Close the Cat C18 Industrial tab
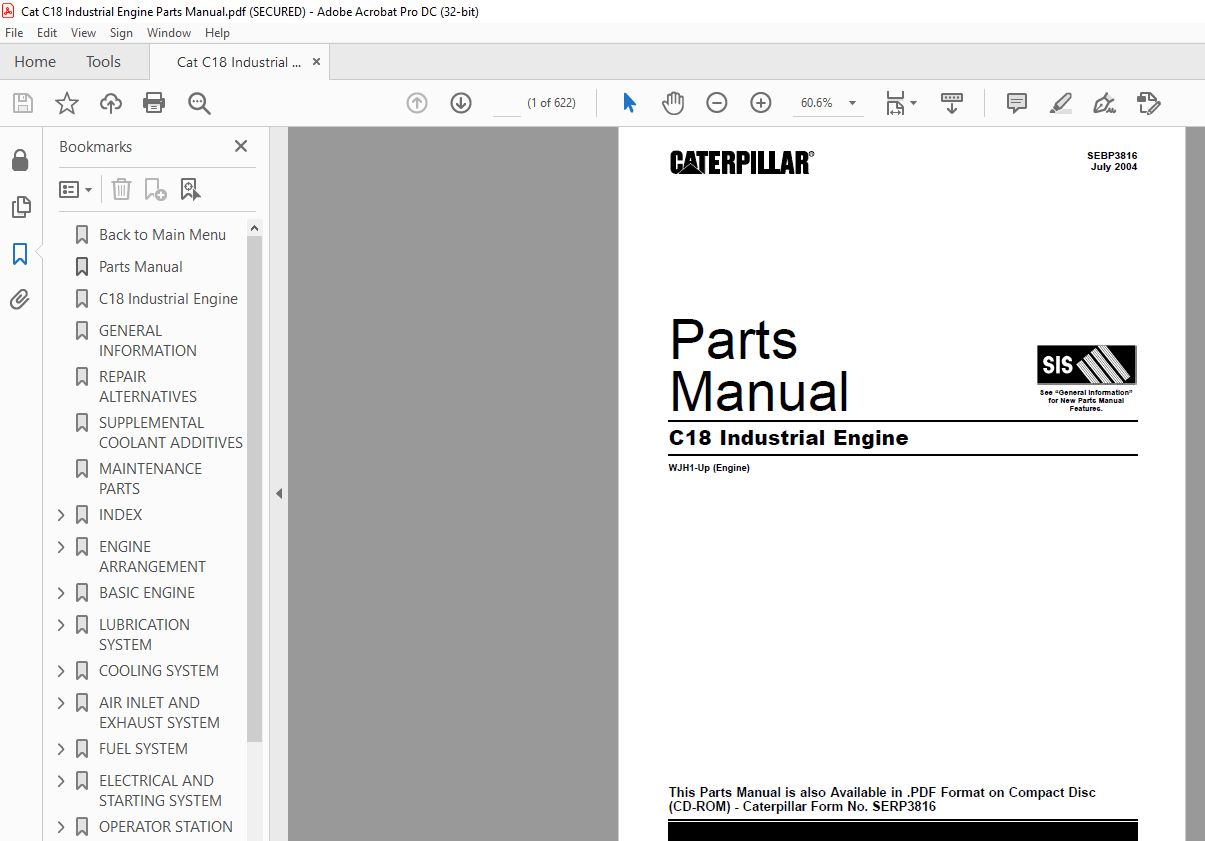1205x841 pixels. click(317, 62)
